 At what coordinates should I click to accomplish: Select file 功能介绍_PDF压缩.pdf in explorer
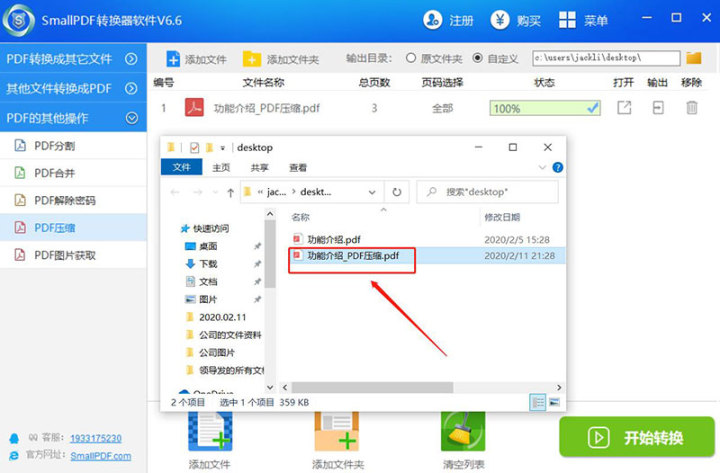(x=353, y=256)
